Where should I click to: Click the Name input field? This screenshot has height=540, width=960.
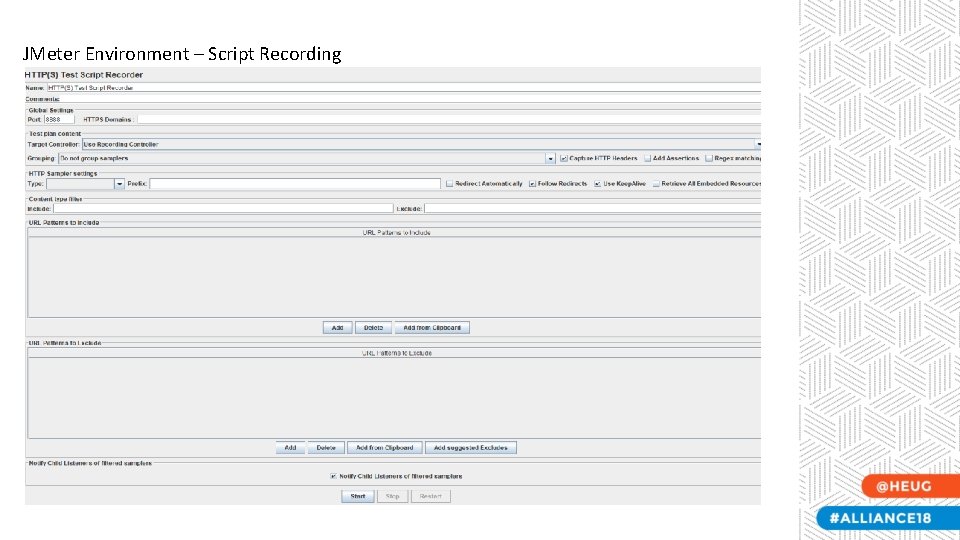(x=403, y=88)
